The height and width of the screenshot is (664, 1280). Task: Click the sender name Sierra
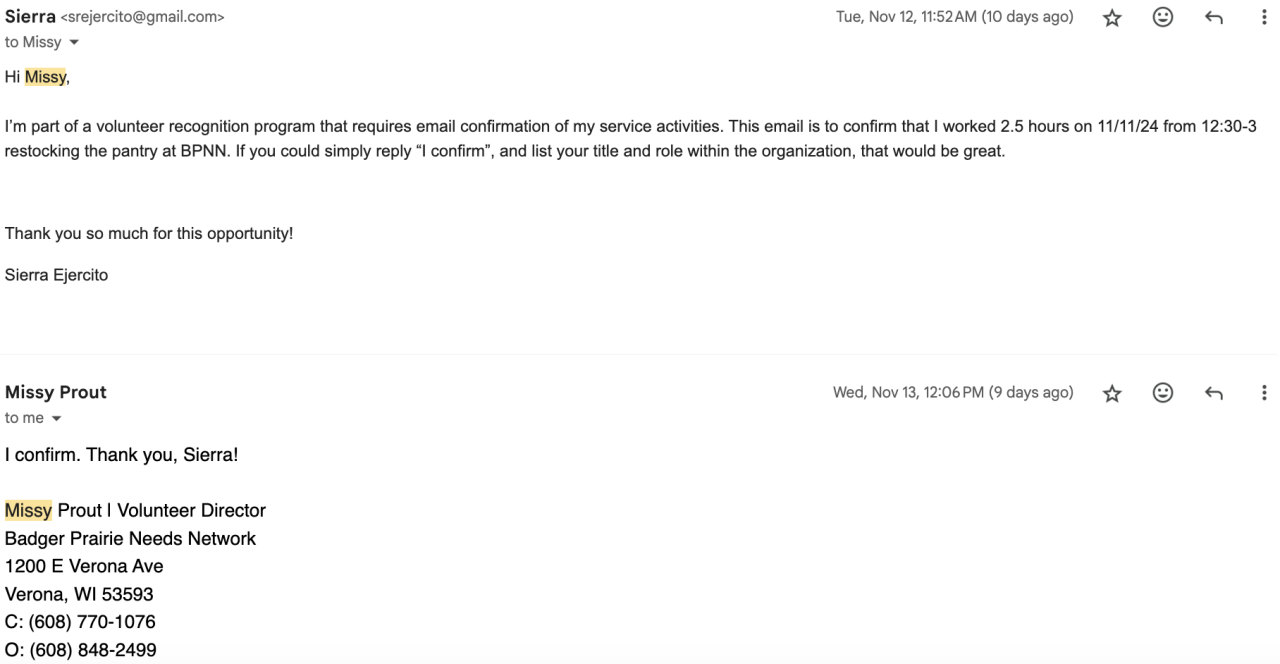tap(30, 17)
